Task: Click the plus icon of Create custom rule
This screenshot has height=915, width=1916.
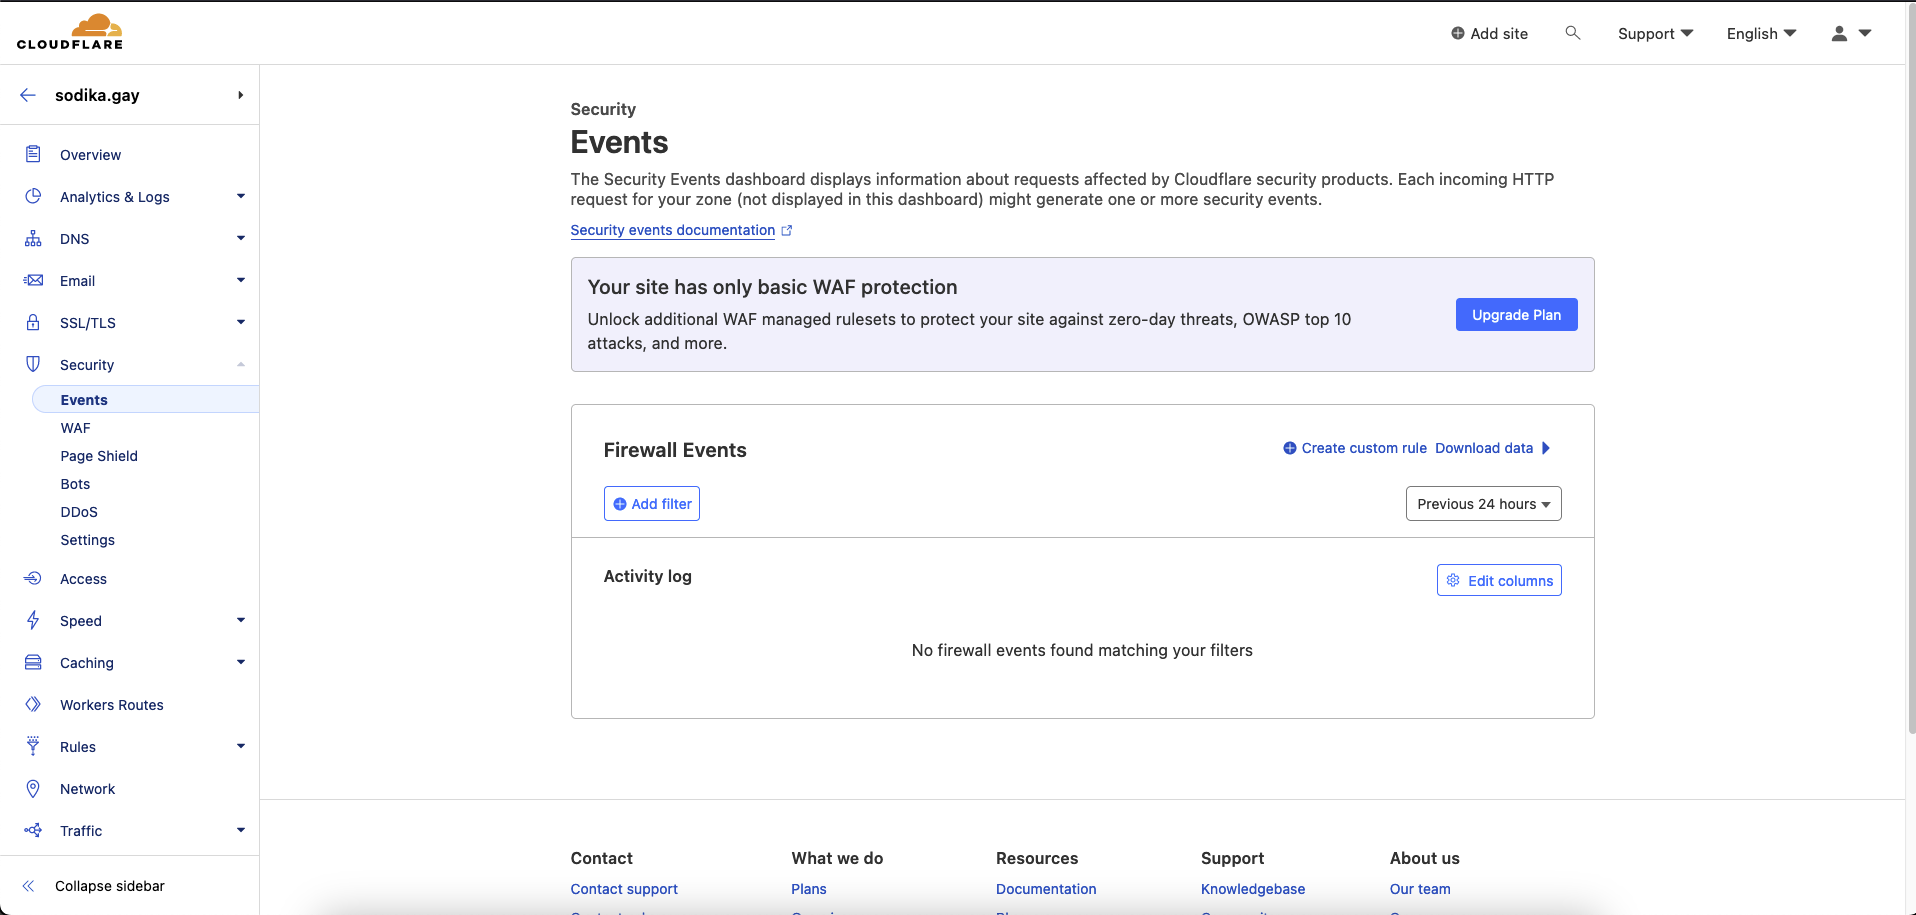Action: pos(1290,448)
